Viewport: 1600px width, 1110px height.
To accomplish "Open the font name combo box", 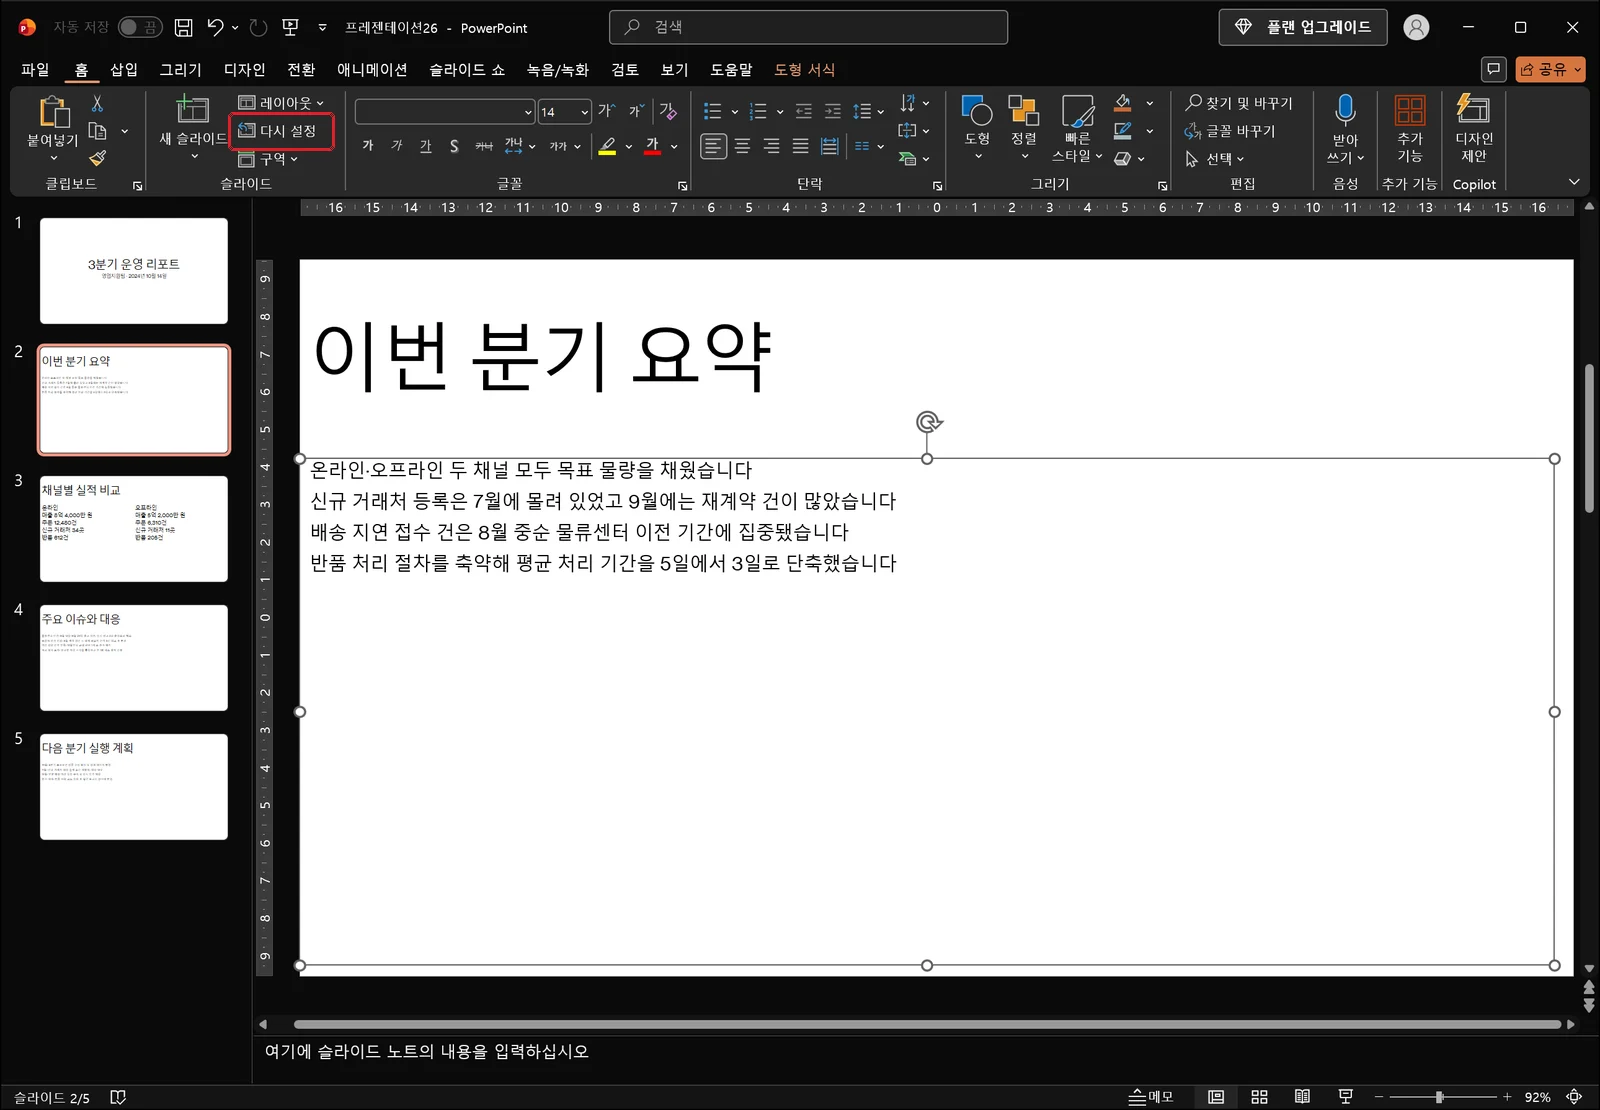I will 445,112.
